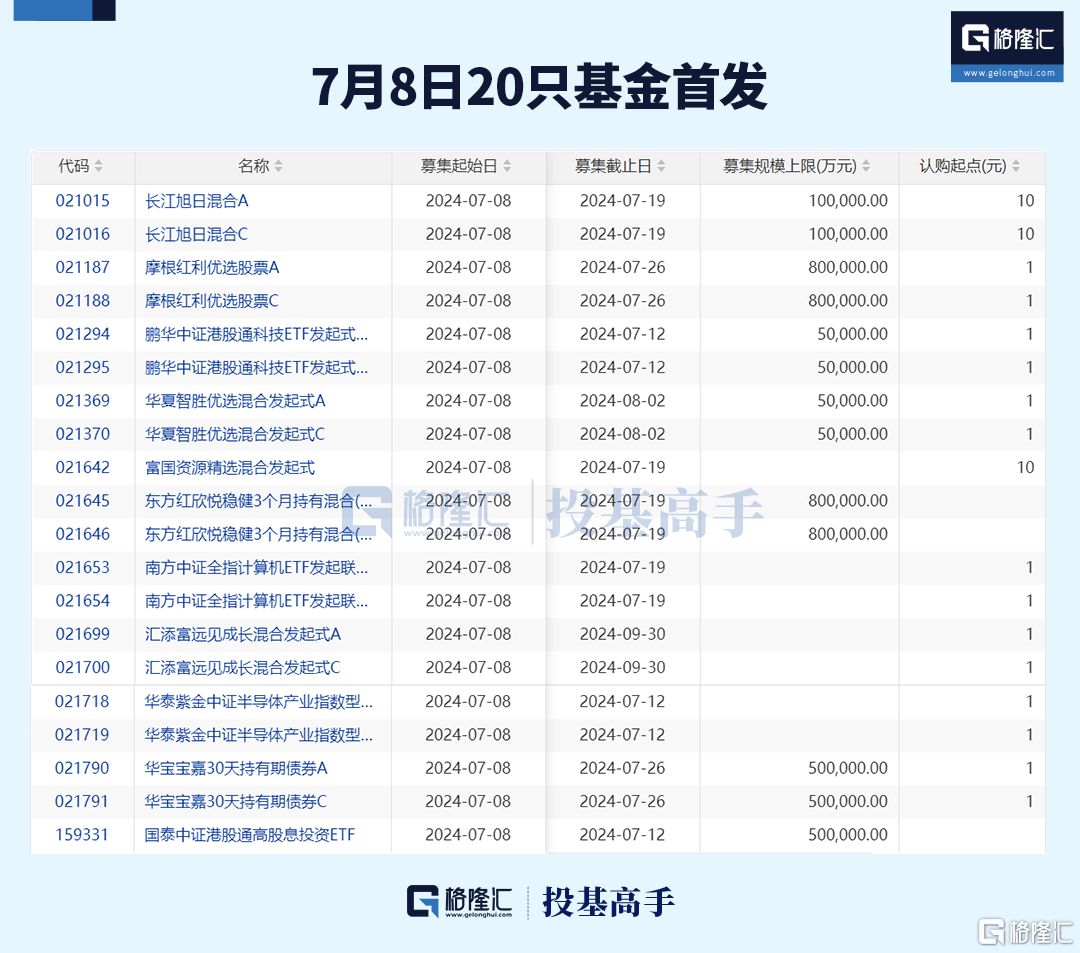Open fund code 021294
The height and width of the screenshot is (953, 1080).
coord(83,334)
